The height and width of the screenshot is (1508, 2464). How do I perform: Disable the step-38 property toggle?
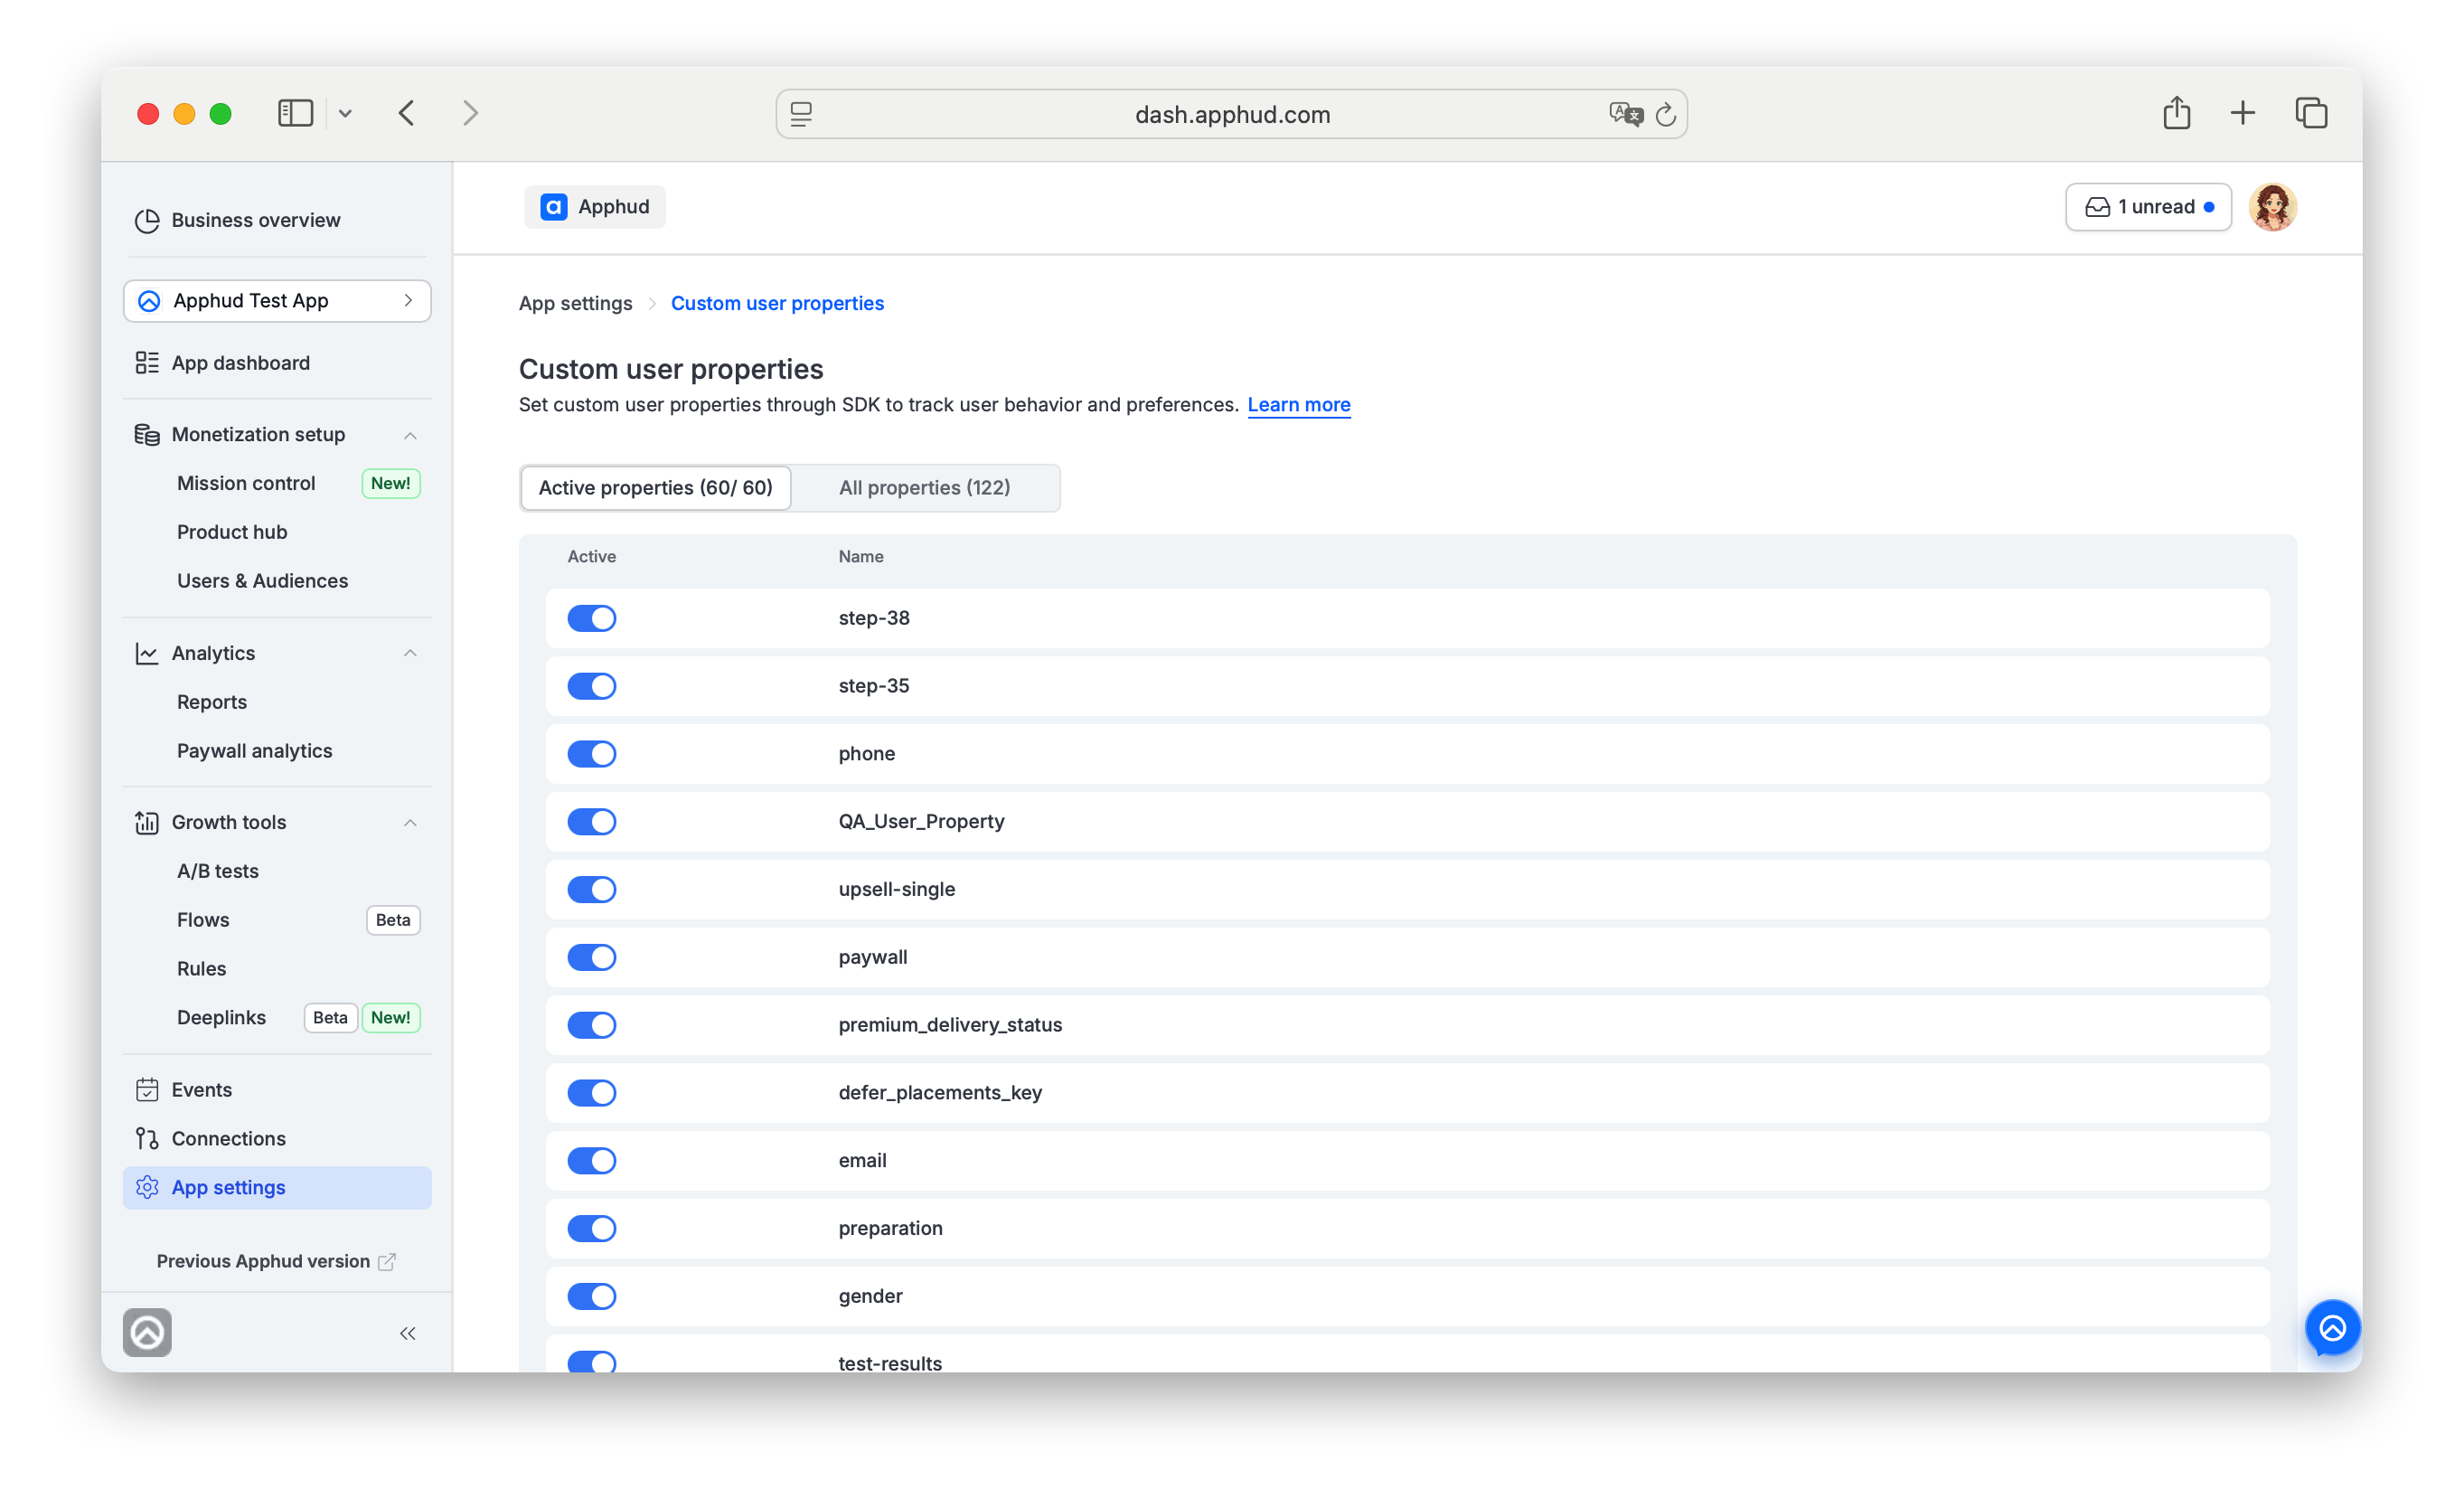[x=591, y=618]
